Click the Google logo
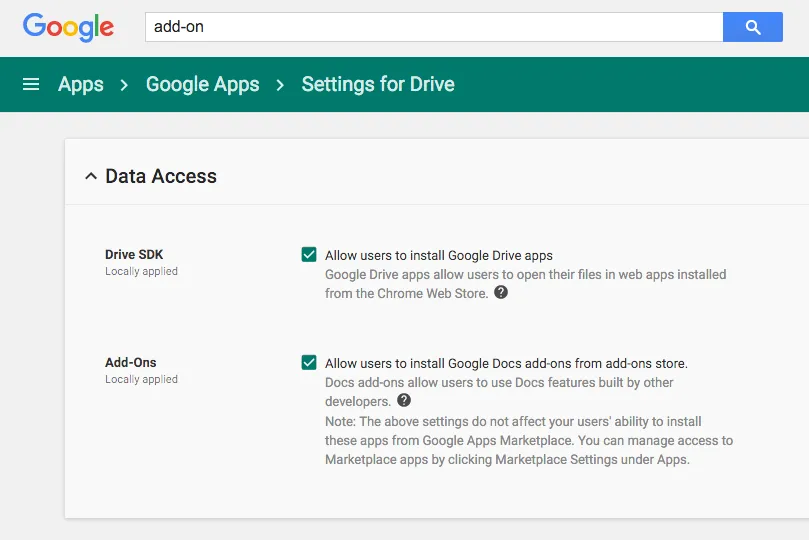 pyautogui.click(x=68, y=27)
